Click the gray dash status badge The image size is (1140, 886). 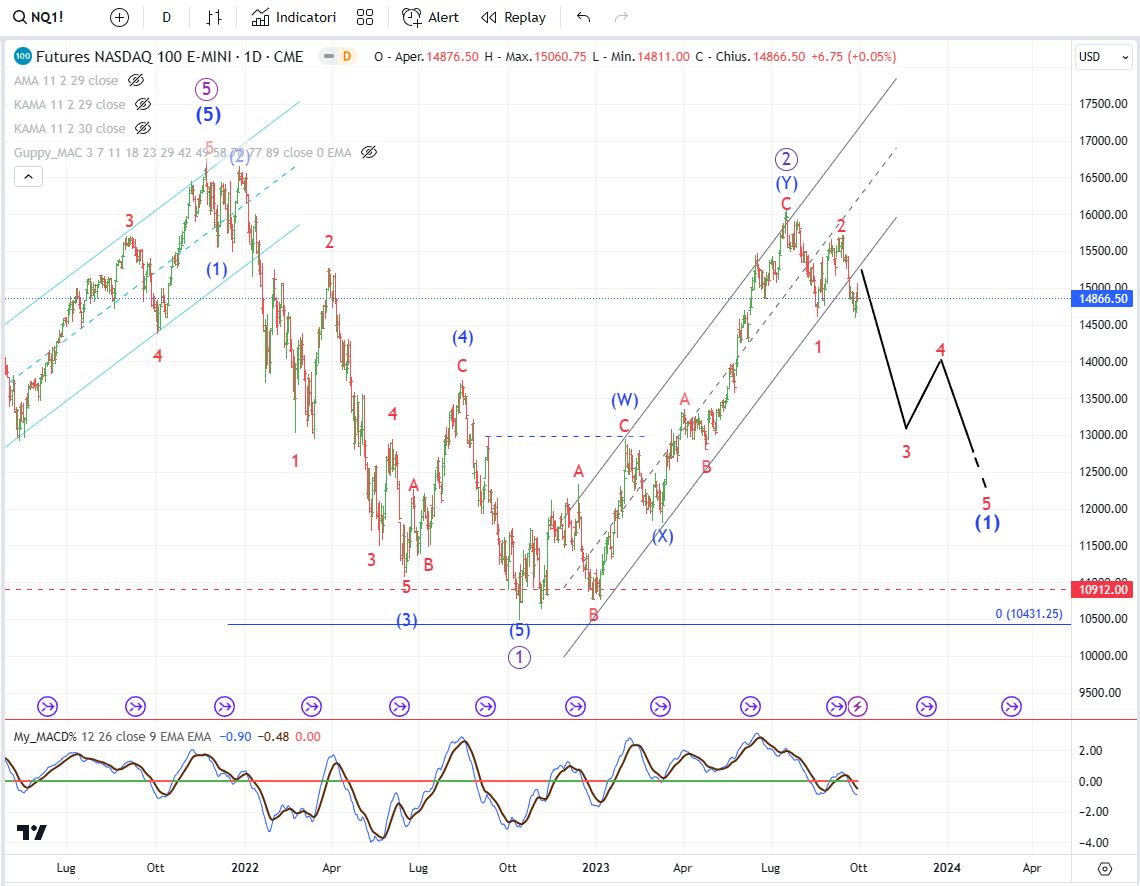[x=329, y=56]
